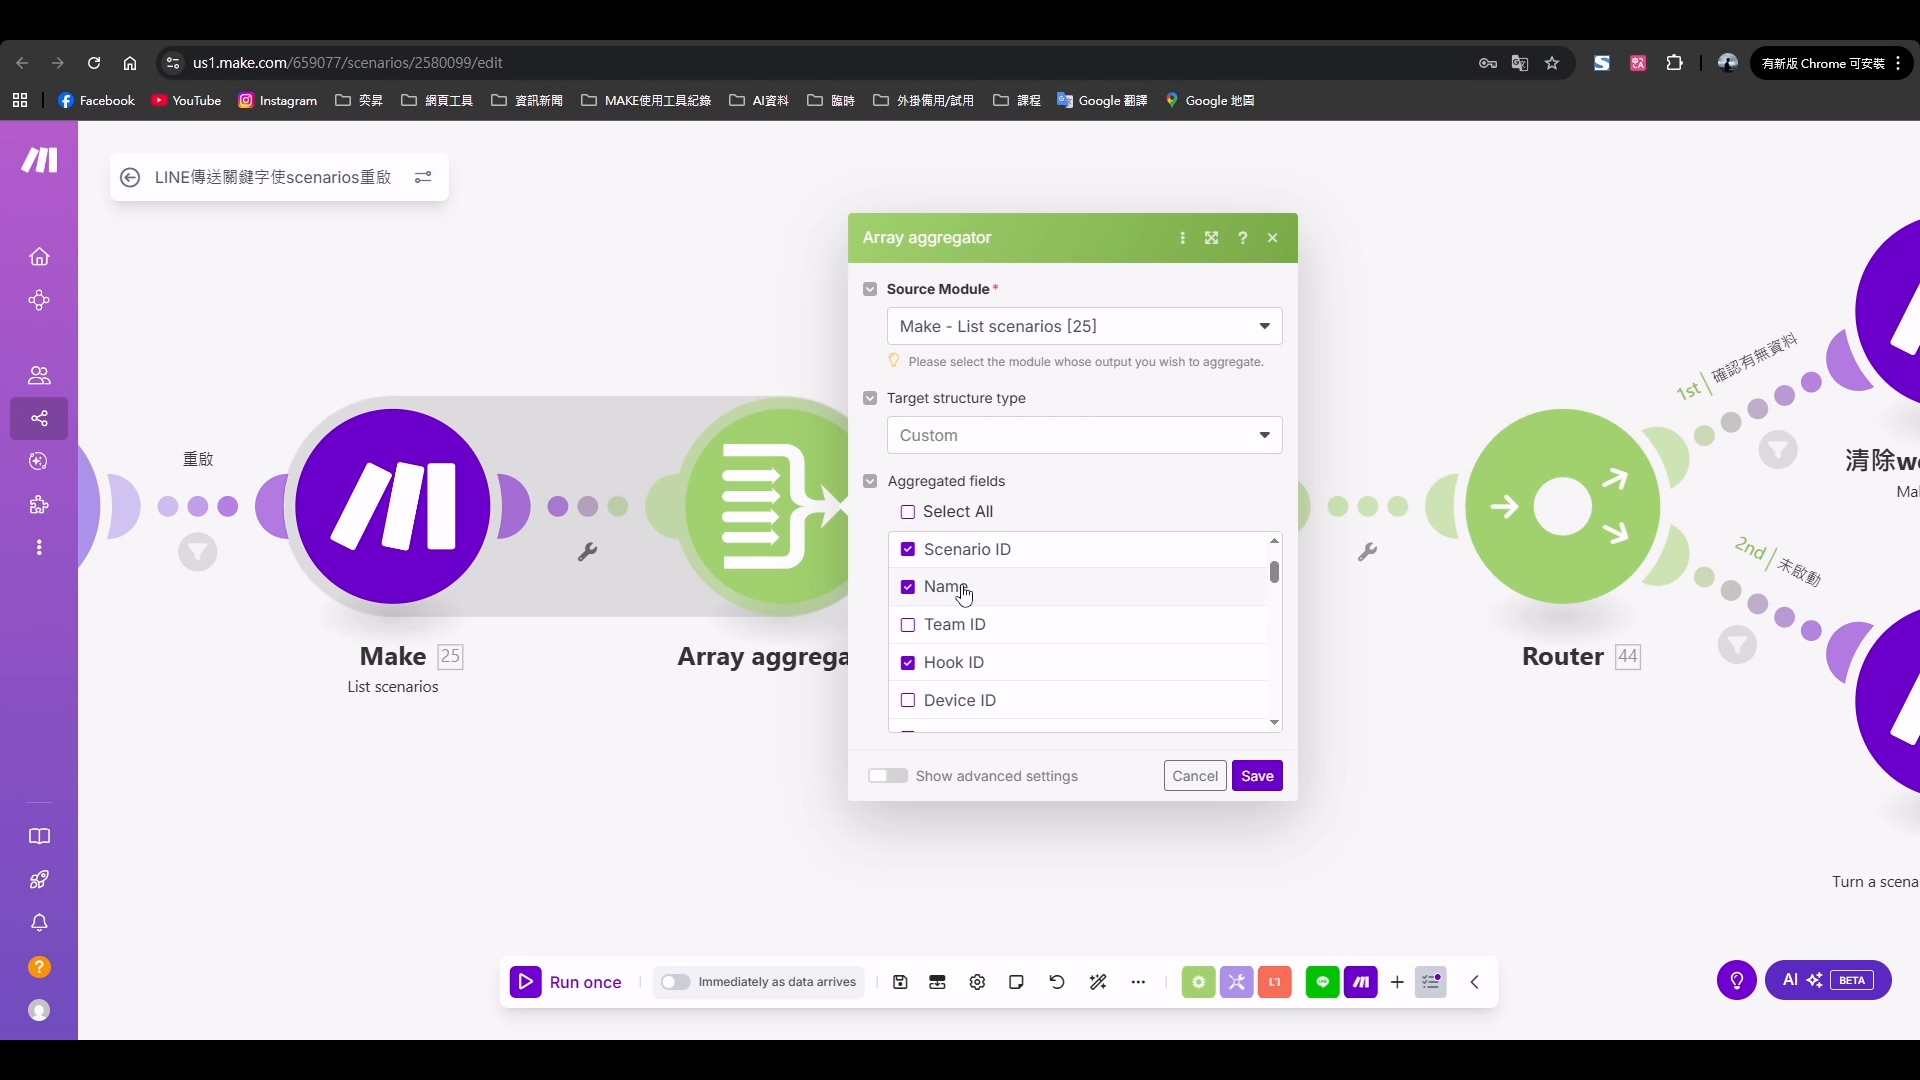Open the Team icon in sidebar
This screenshot has height=1080, width=1920.
[x=39, y=375]
